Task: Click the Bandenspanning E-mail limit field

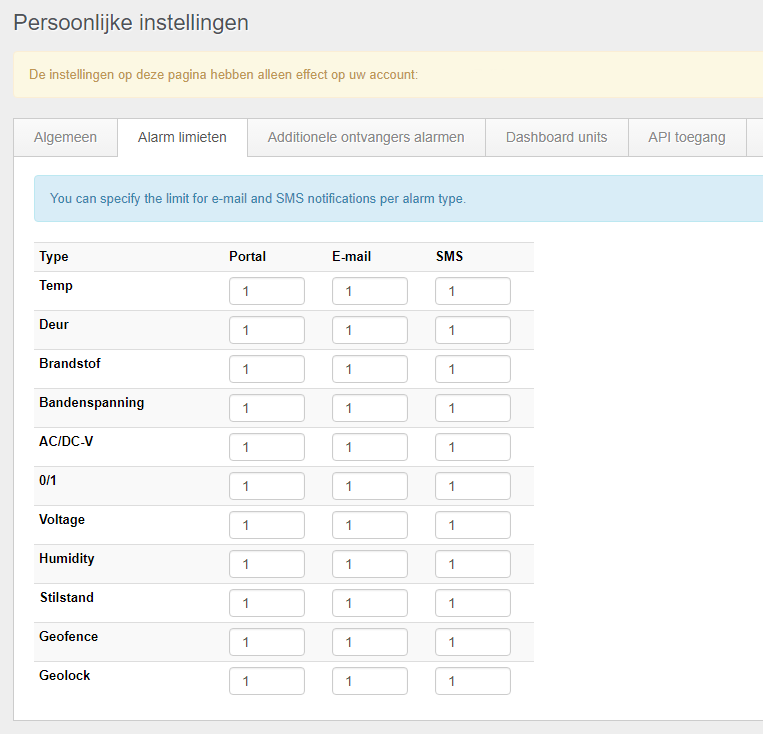Action: click(370, 408)
